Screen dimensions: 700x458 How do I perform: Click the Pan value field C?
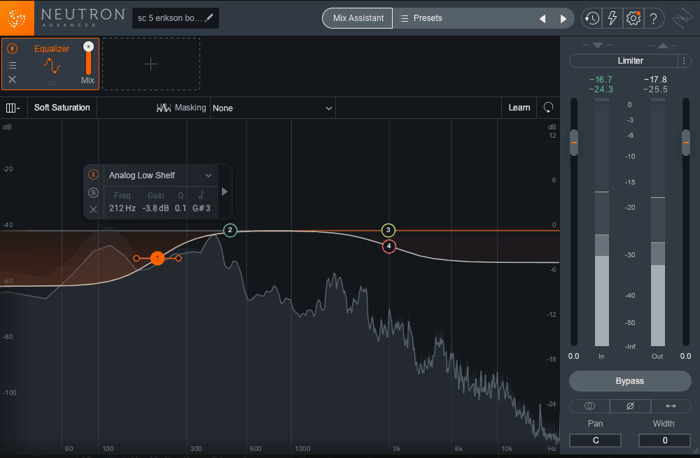pos(595,440)
